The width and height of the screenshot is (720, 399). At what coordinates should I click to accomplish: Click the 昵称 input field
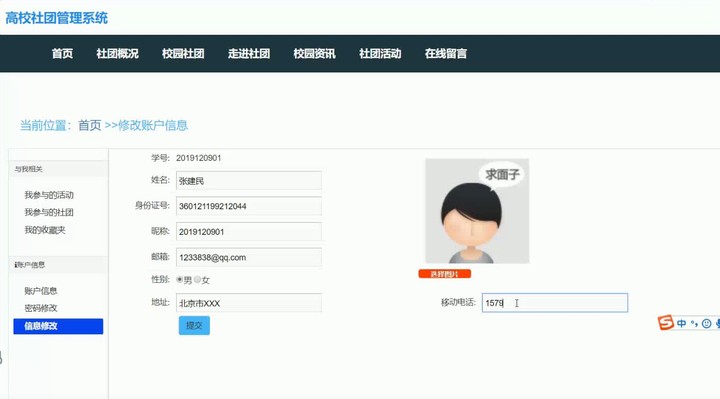tap(249, 232)
